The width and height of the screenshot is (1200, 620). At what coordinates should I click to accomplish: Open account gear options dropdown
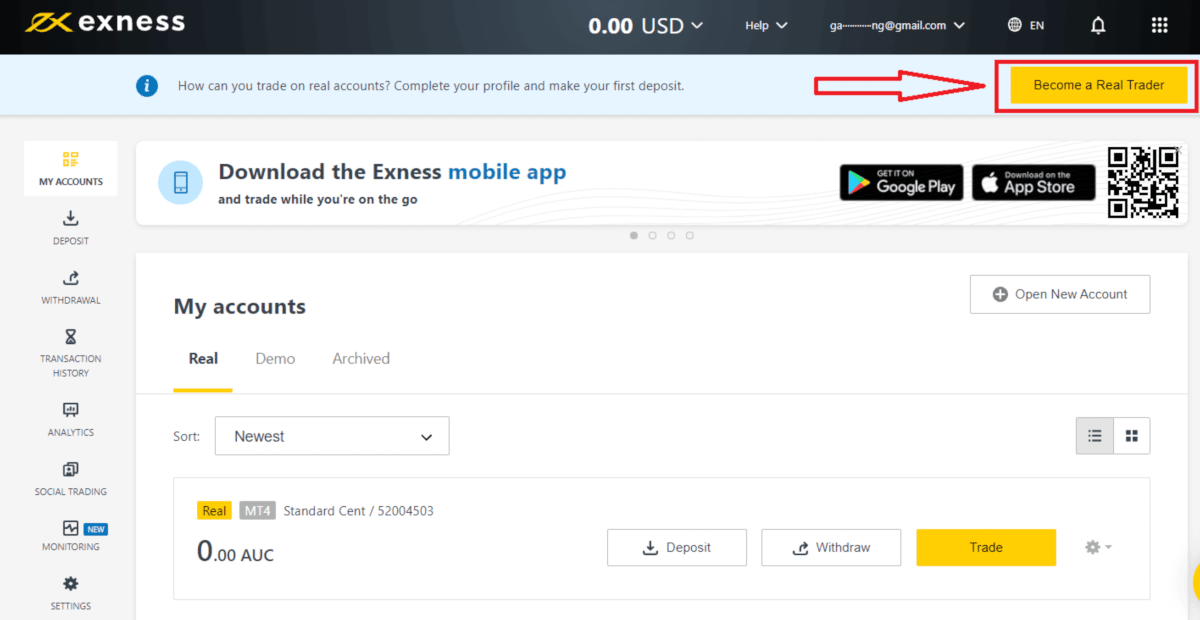pos(1098,547)
